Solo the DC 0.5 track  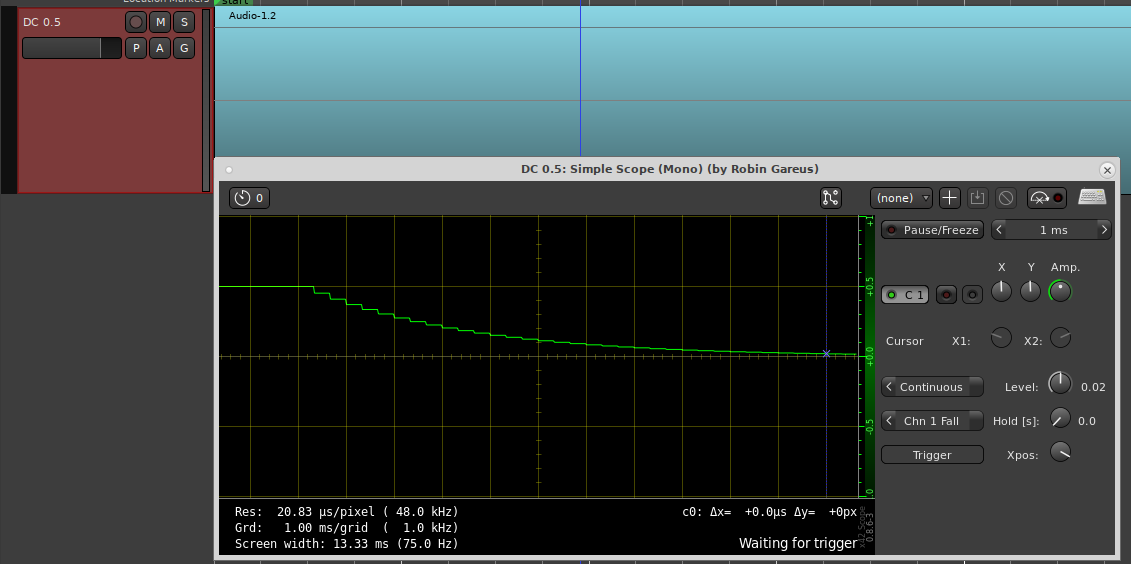tap(183, 22)
